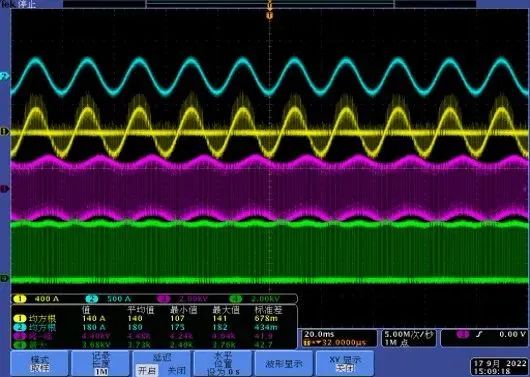Click the 15:09:18 clock time
The width and height of the screenshot is (530, 377).
(492, 372)
